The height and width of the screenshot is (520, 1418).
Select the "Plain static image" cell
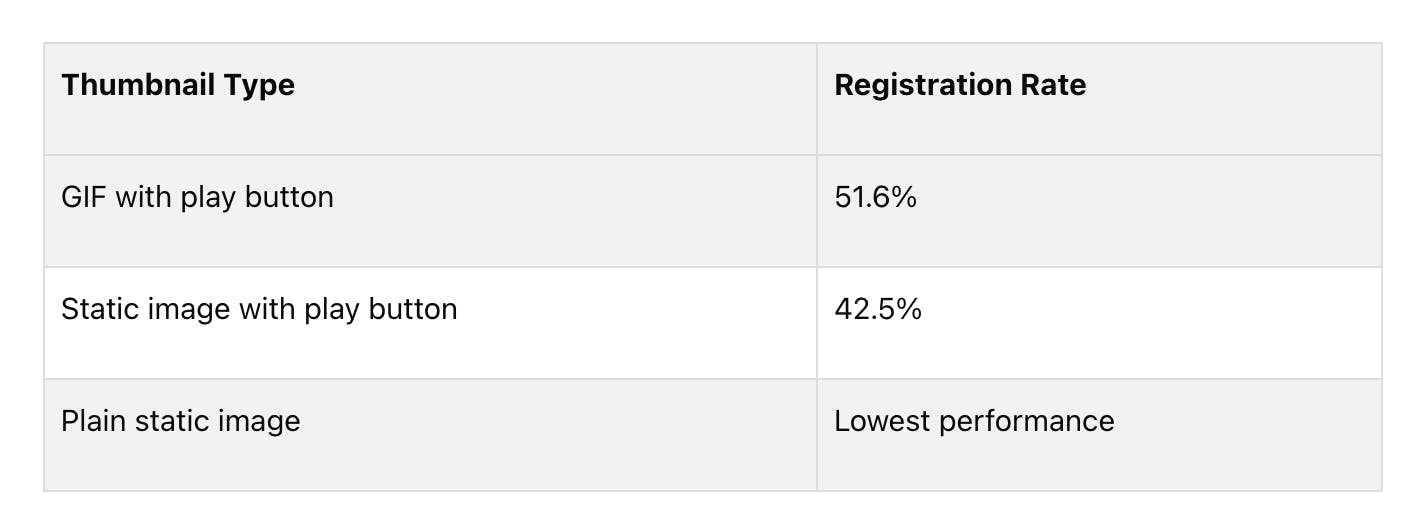[180, 421]
